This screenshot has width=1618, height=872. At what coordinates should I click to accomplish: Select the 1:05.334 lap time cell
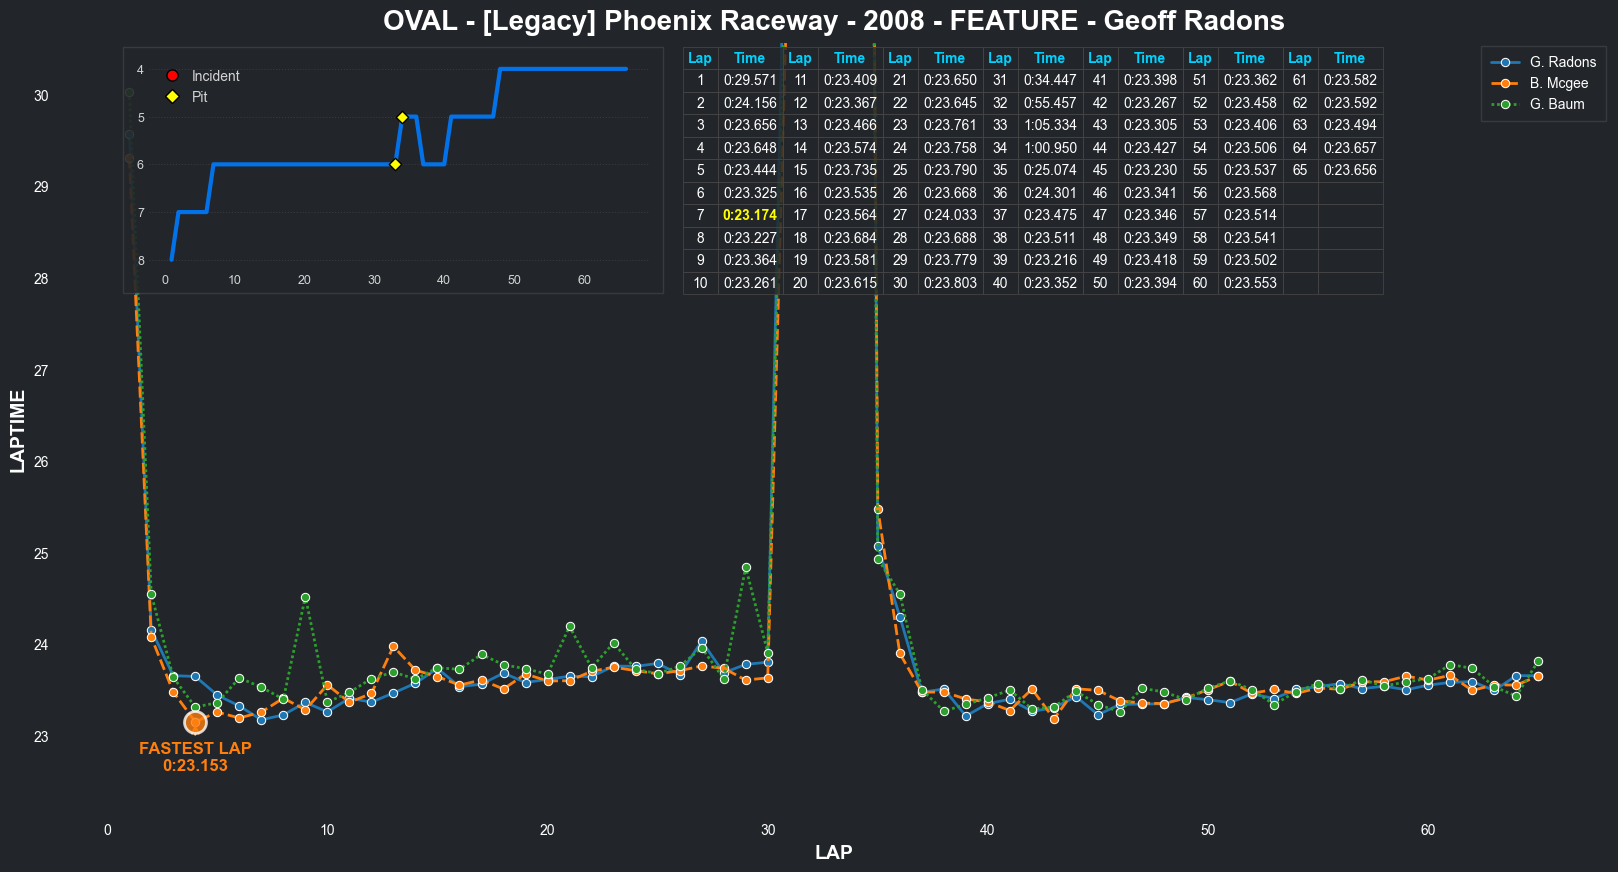(1049, 125)
